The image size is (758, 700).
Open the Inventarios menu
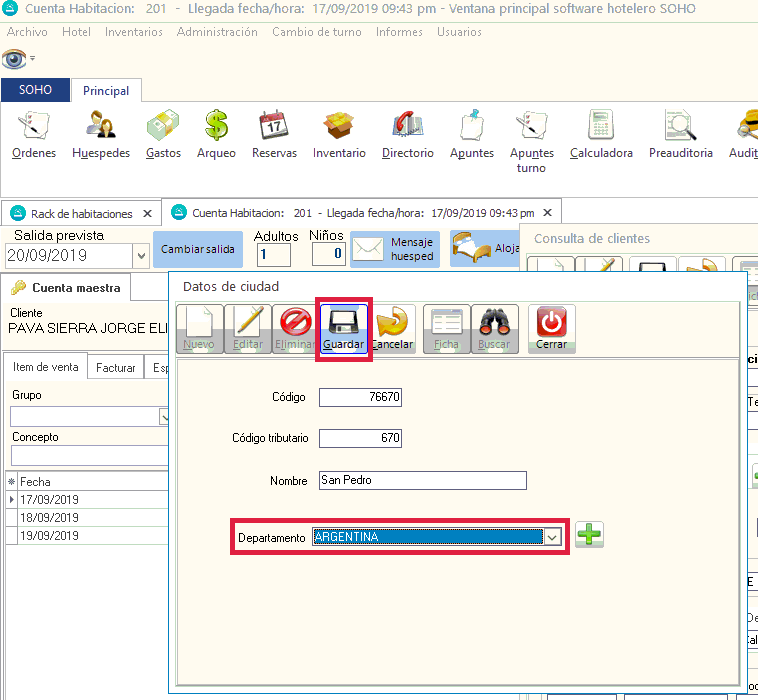134,32
